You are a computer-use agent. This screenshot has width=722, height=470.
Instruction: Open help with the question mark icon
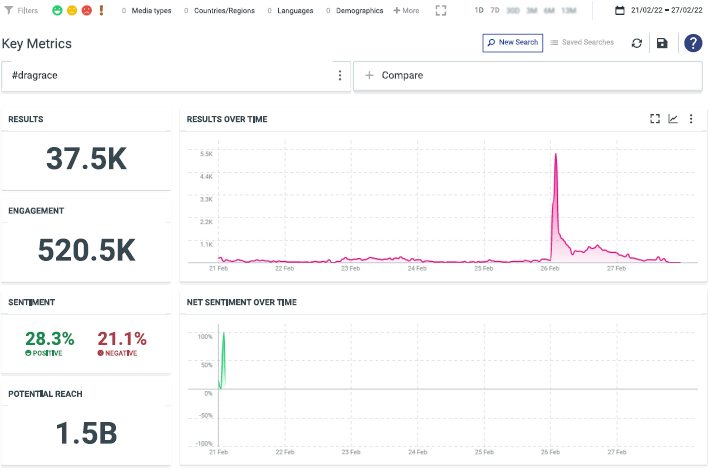pos(693,43)
